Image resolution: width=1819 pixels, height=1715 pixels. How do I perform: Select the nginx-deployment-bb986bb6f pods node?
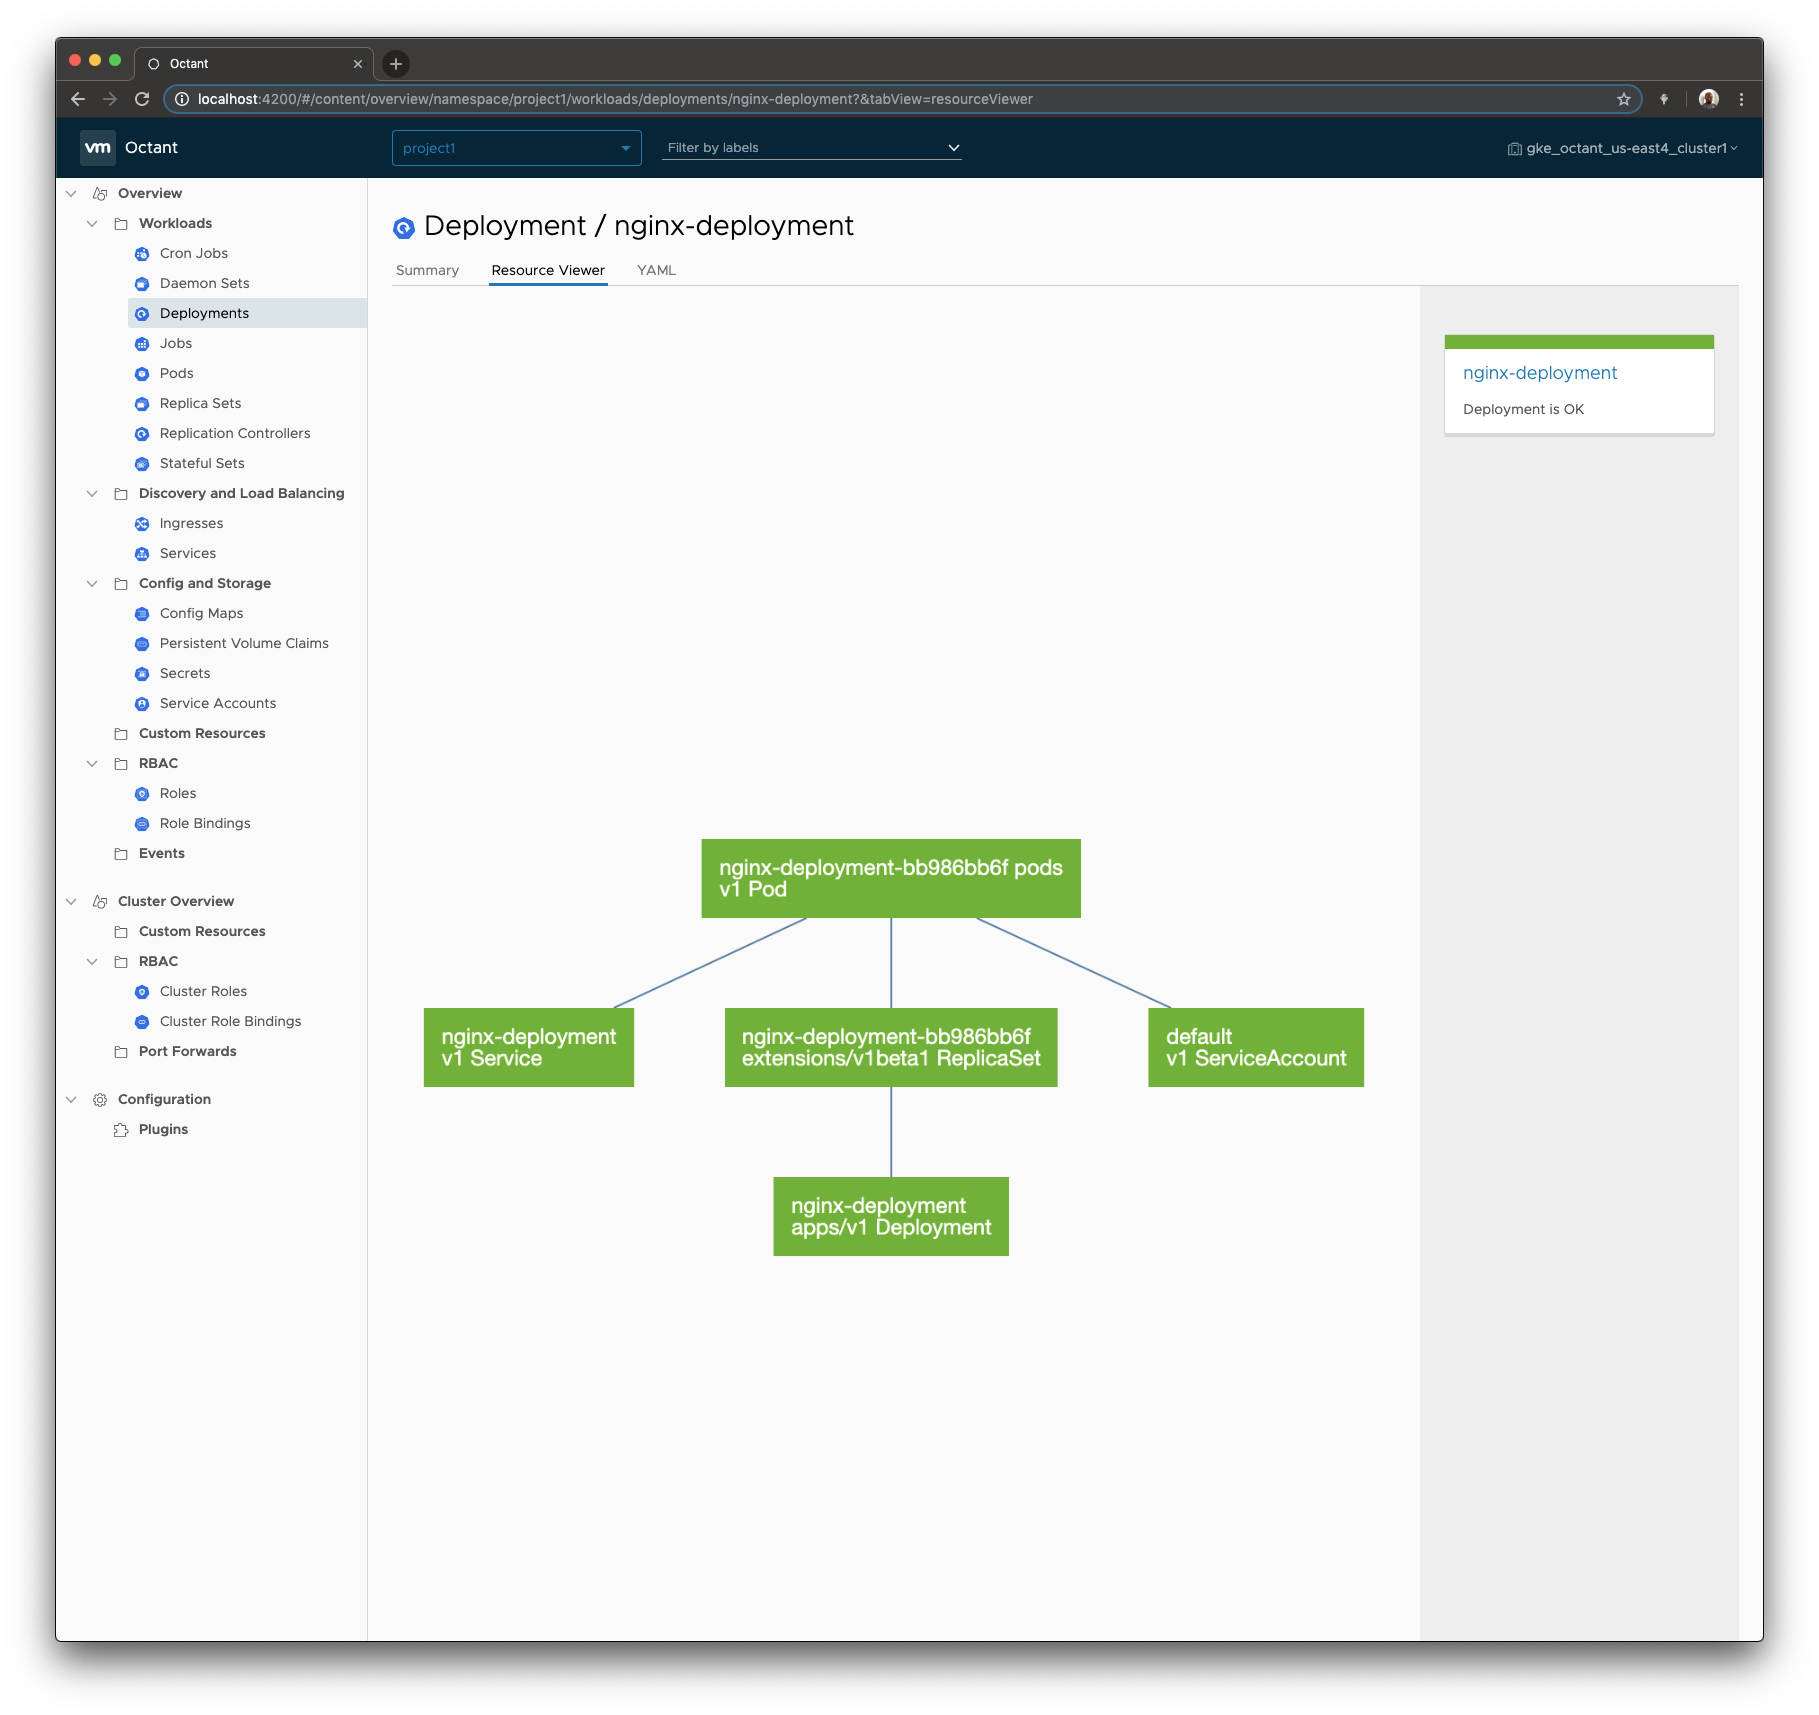point(891,878)
